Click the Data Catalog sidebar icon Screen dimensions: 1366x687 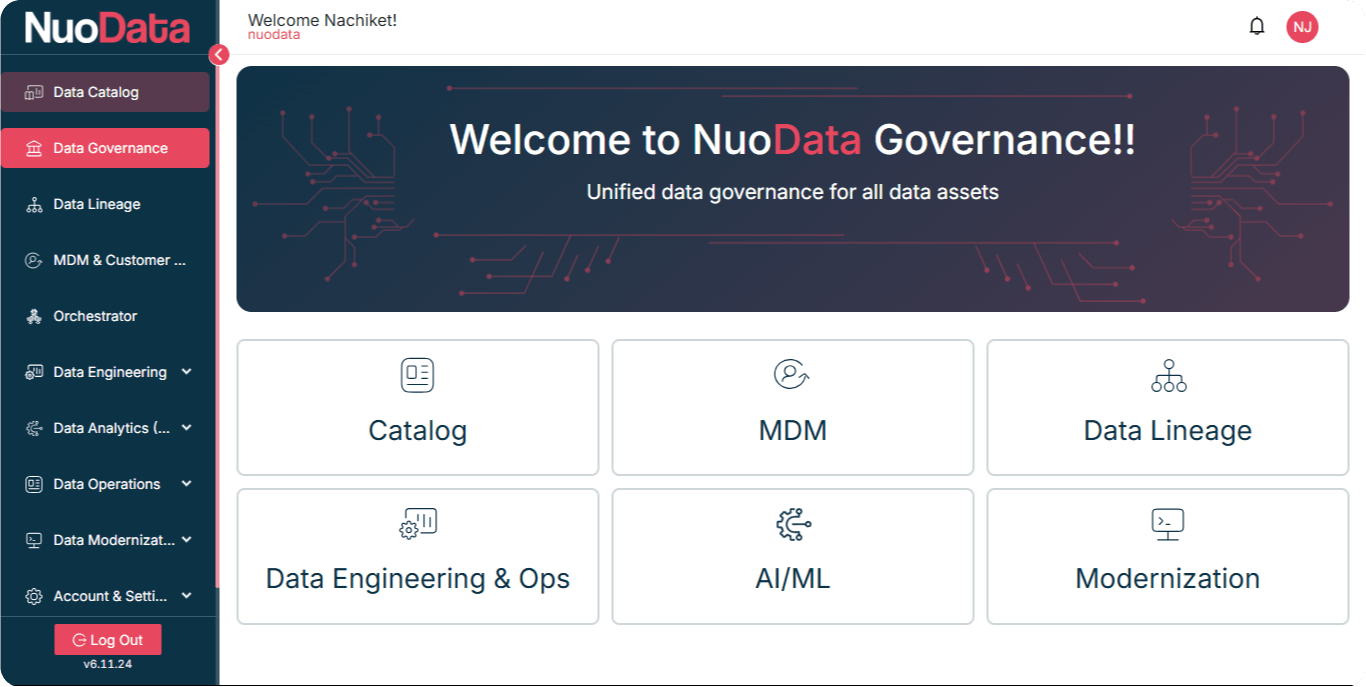coord(34,92)
